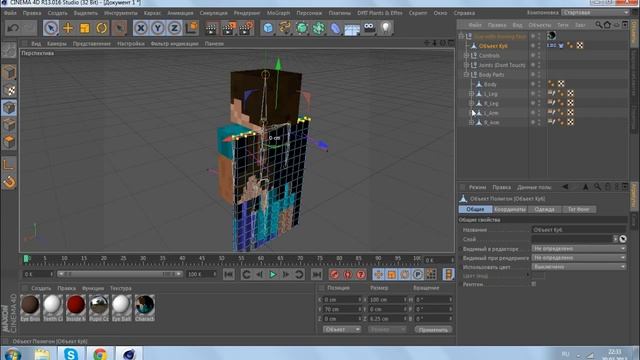Screen dimensions: 640x360
Task: Toggle the X-ray checkbox
Action: click(x=534, y=284)
